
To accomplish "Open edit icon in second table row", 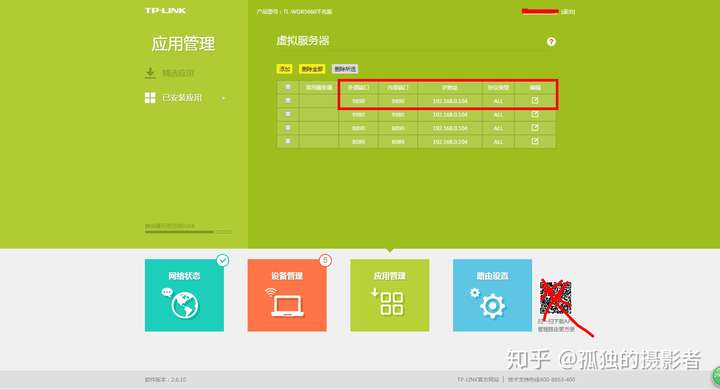I will (x=535, y=114).
